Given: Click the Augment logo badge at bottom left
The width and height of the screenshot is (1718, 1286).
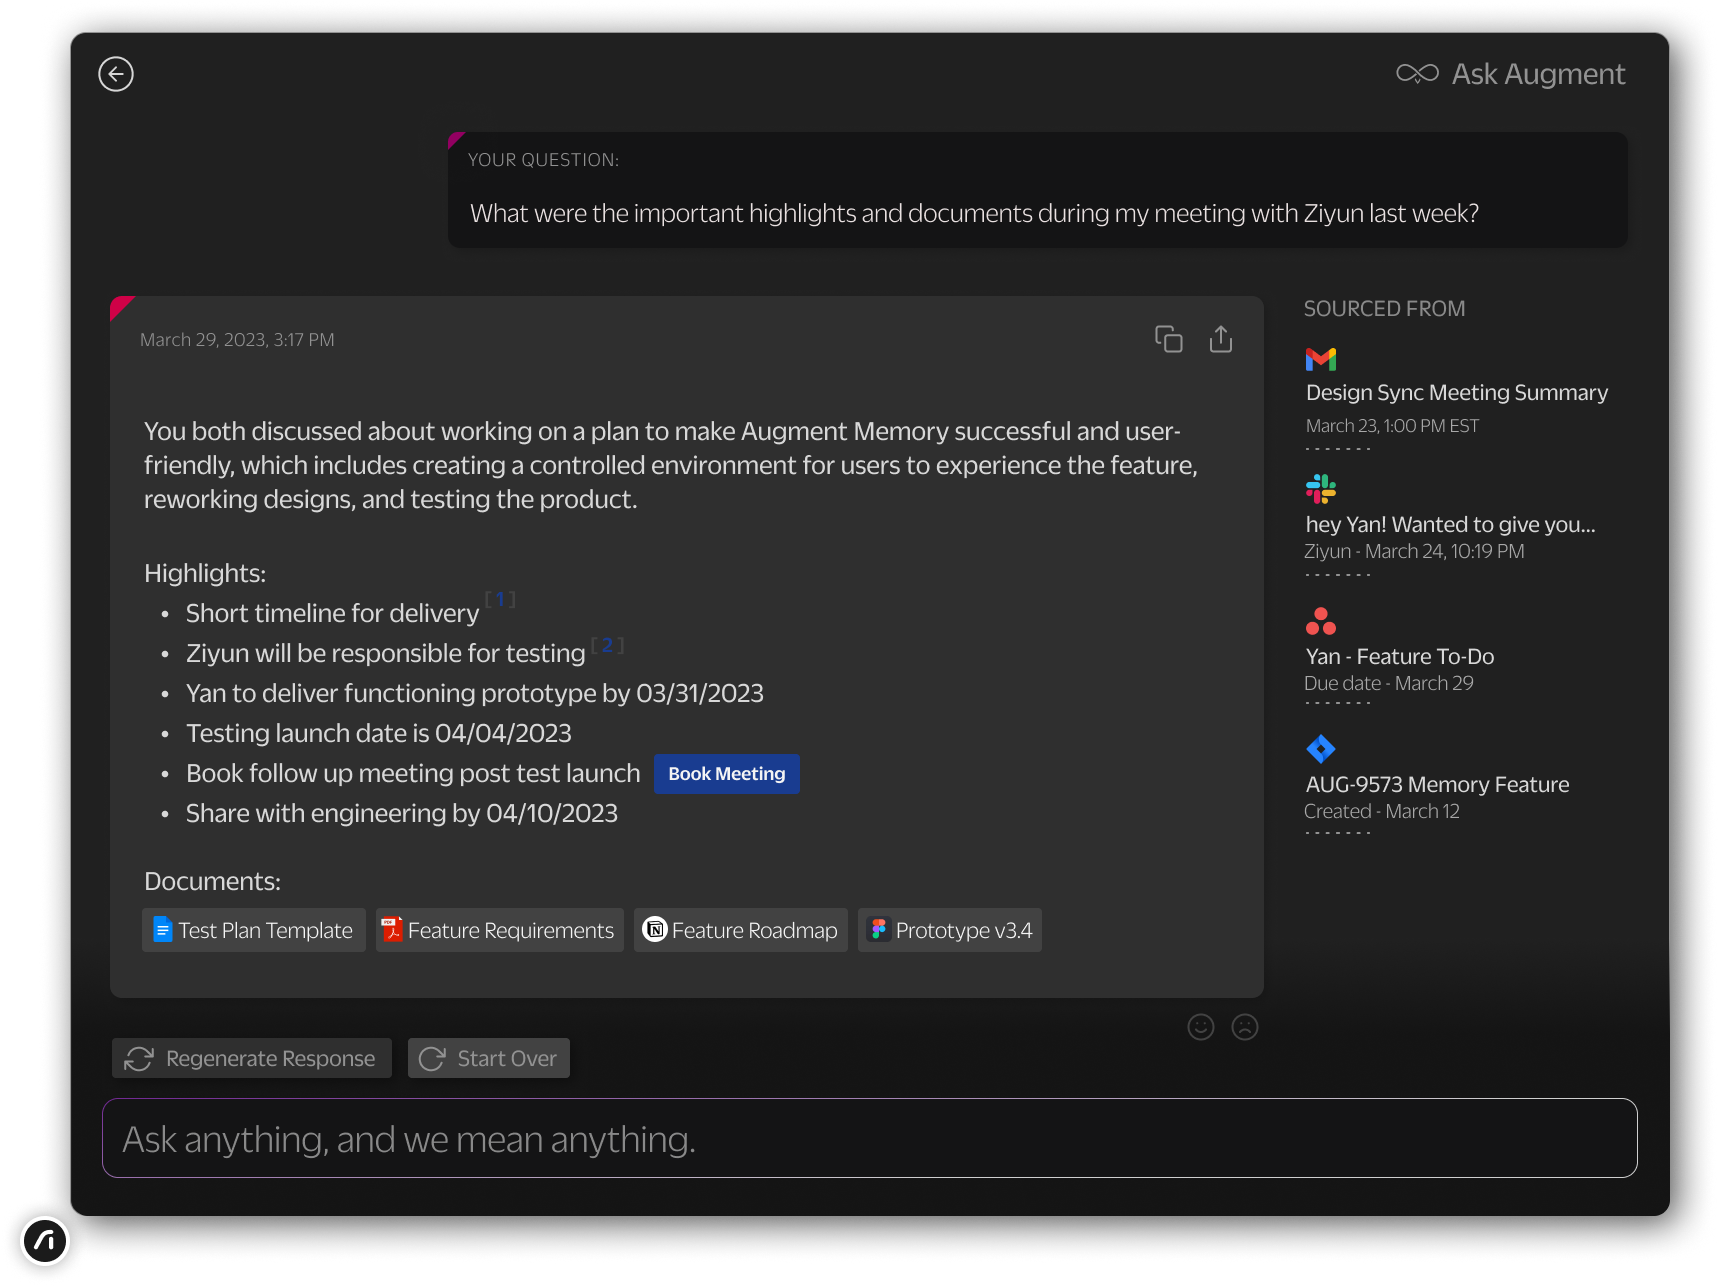Looking at the screenshot, I should click(x=45, y=1241).
